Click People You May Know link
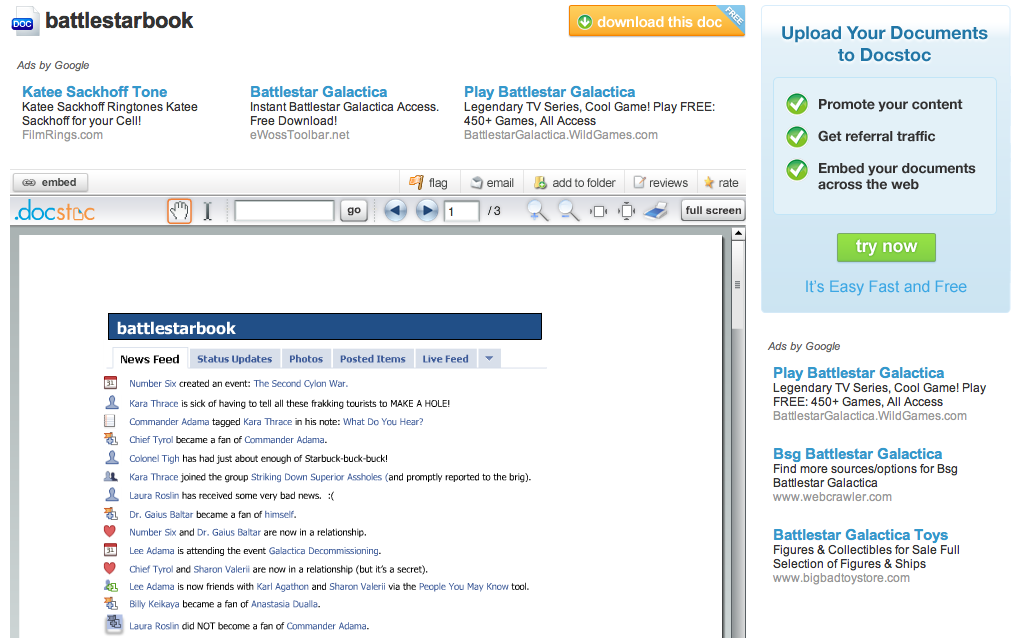Screen dimensions: 1018x638 [464, 587]
